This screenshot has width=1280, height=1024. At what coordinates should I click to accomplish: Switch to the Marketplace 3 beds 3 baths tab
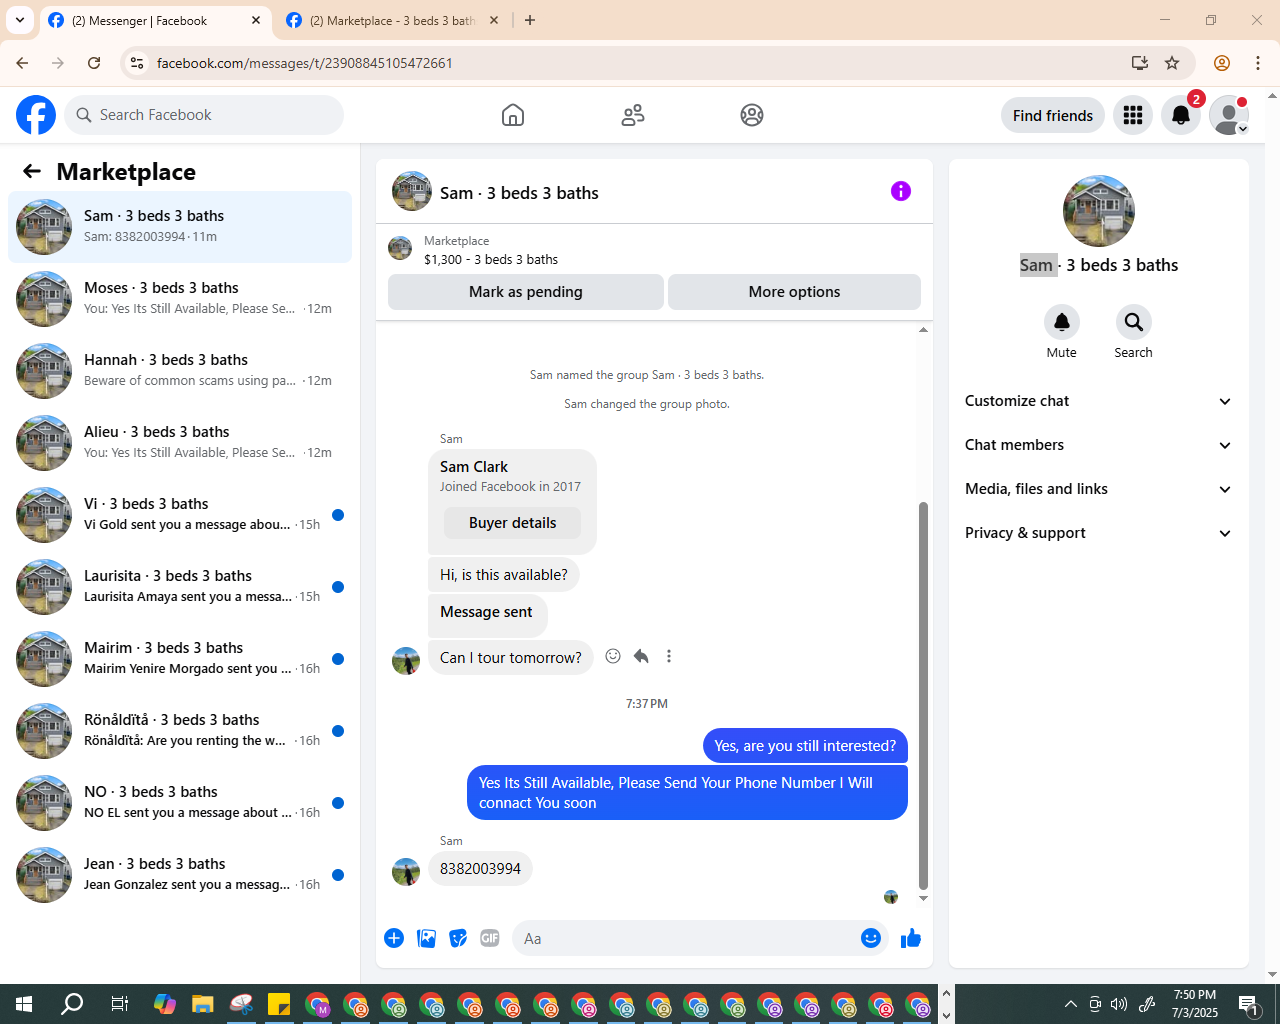click(392, 20)
